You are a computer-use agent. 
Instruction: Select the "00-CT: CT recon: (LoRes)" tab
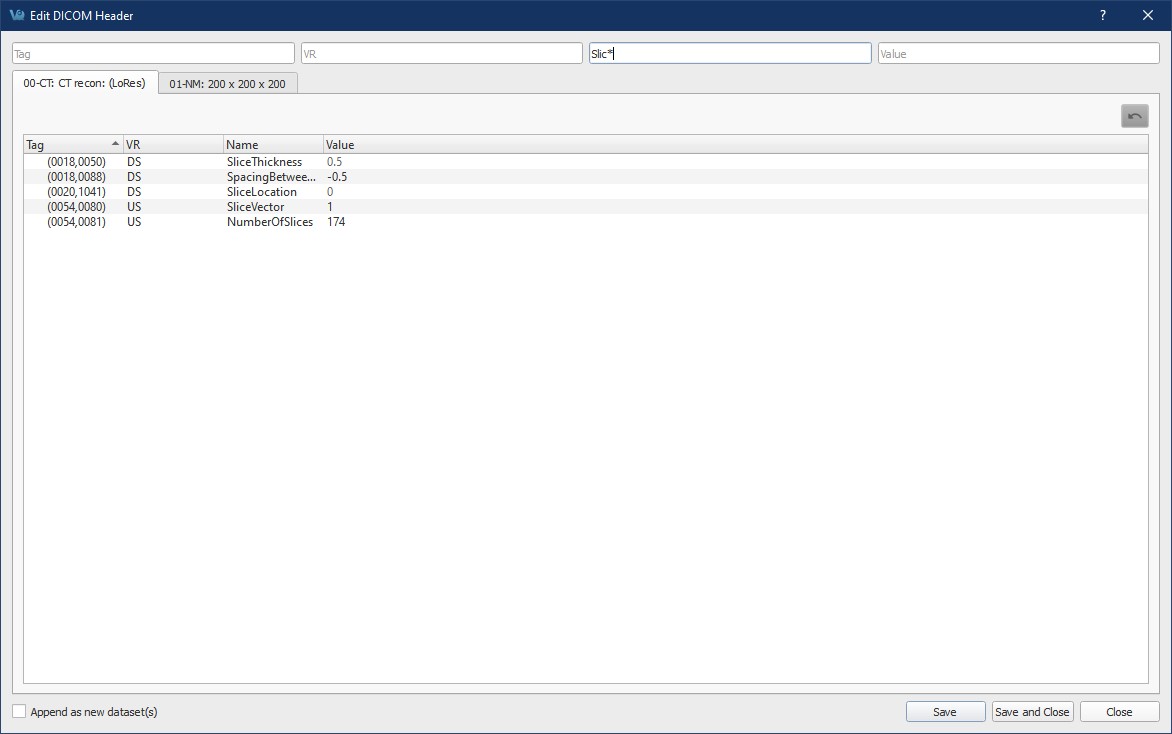click(84, 83)
